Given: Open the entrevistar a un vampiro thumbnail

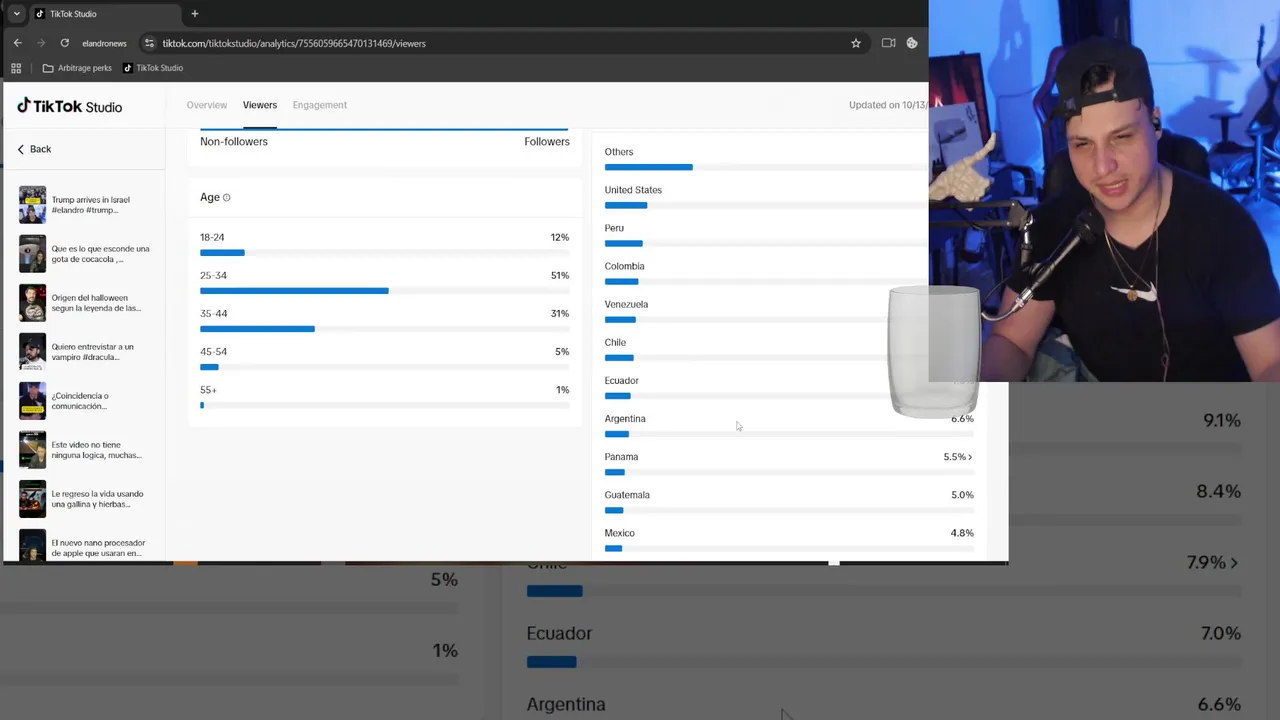Looking at the screenshot, I should tap(32, 352).
